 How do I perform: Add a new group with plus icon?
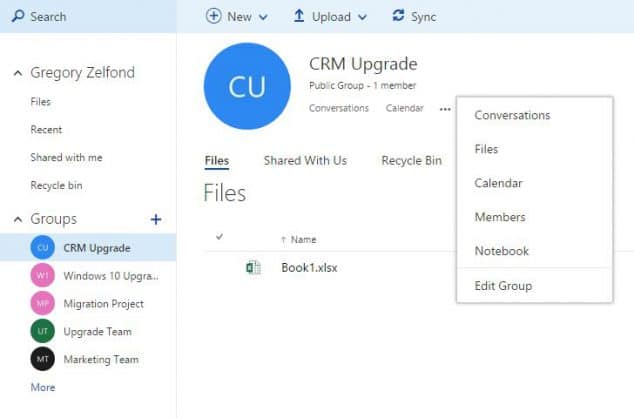(x=156, y=220)
